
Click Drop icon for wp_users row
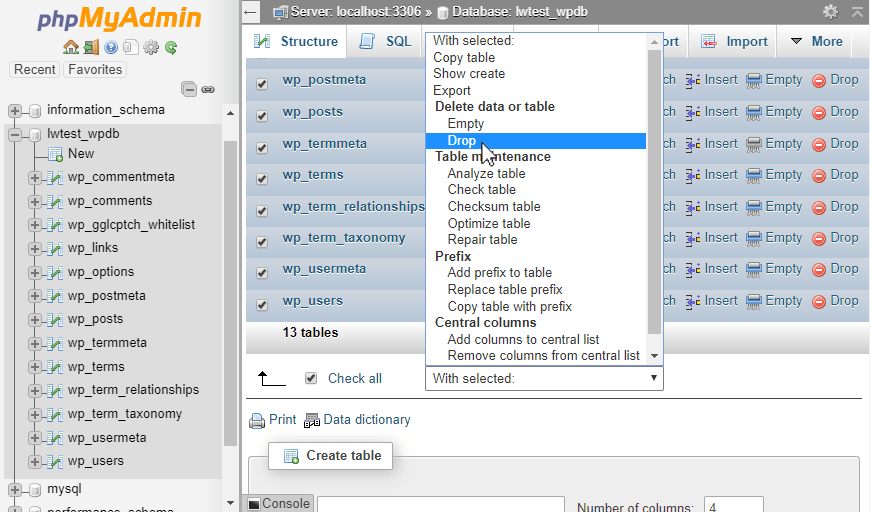click(819, 302)
